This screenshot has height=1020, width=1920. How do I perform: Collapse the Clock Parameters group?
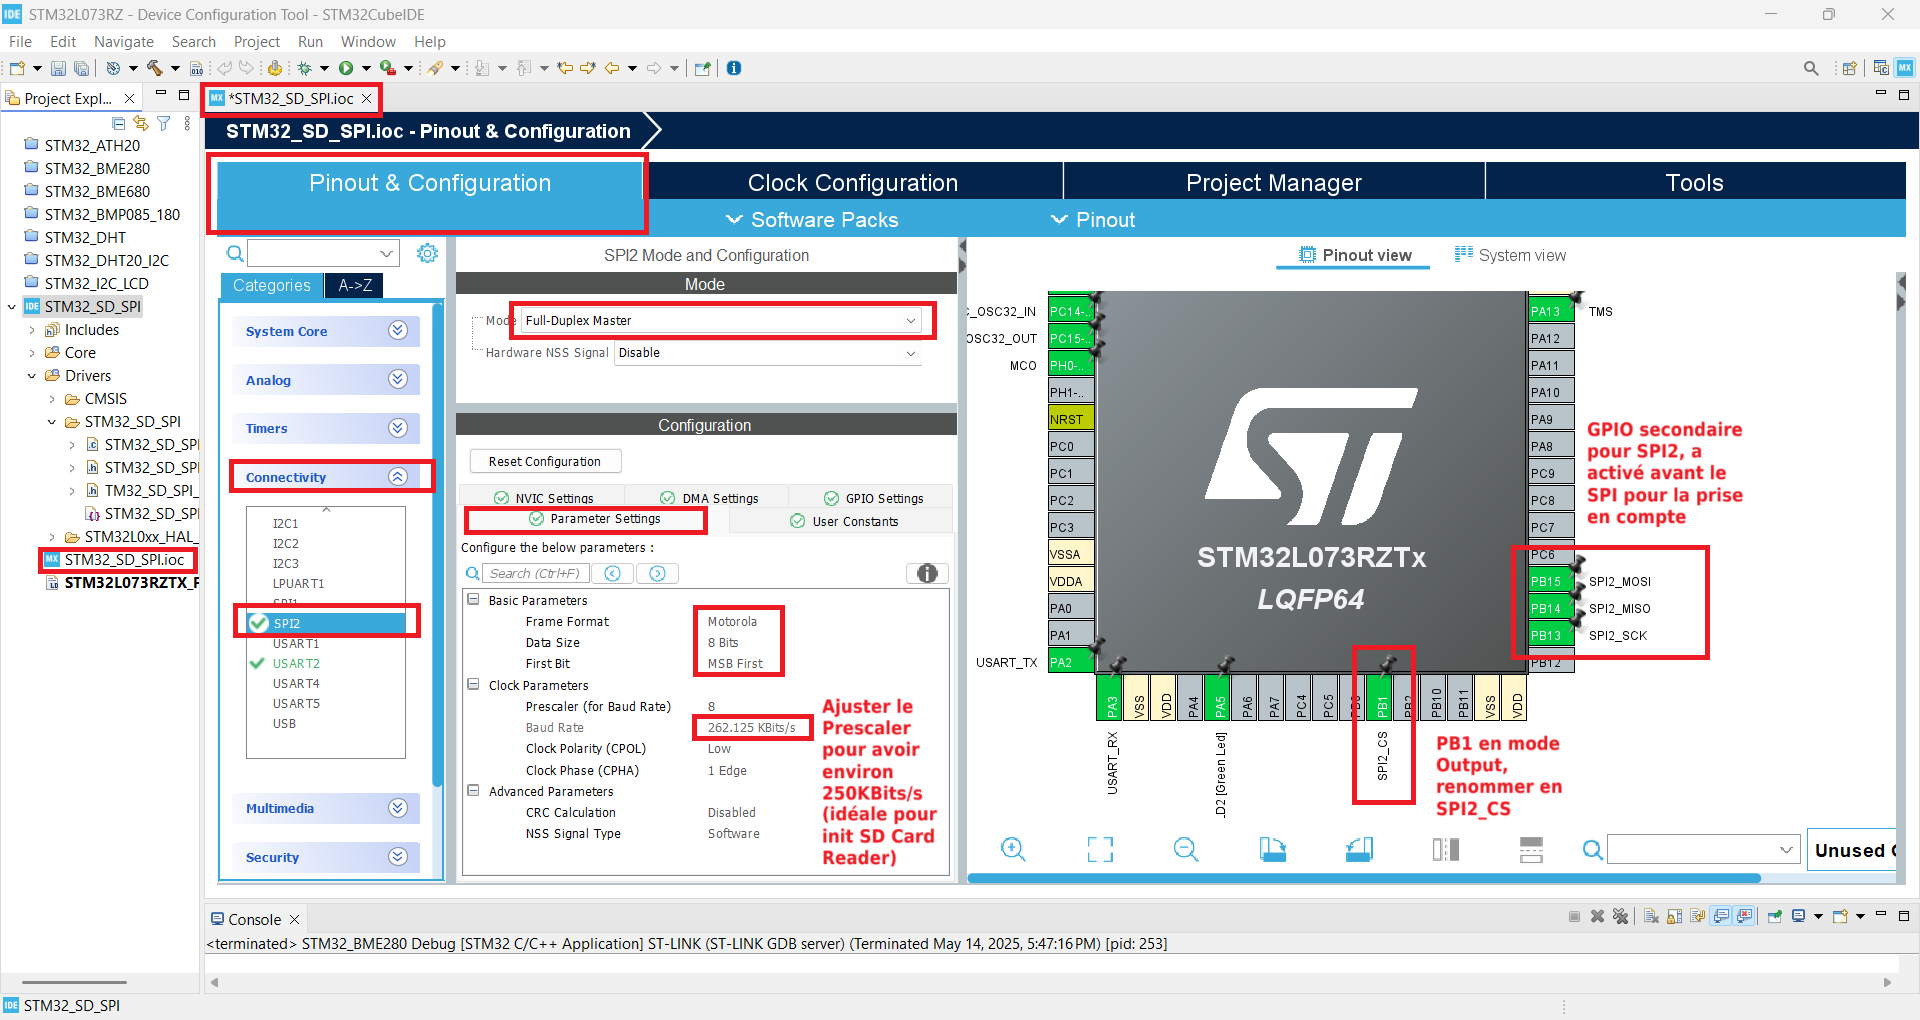473,685
